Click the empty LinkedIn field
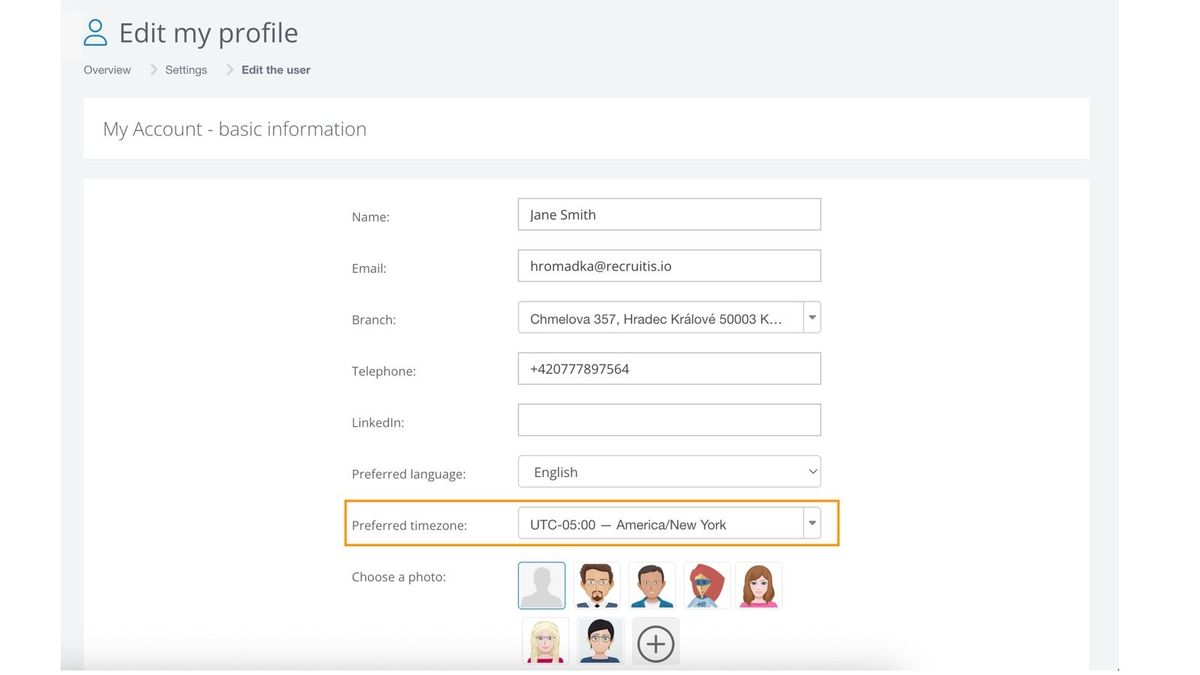This screenshot has height=675, width=1200. point(669,420)
